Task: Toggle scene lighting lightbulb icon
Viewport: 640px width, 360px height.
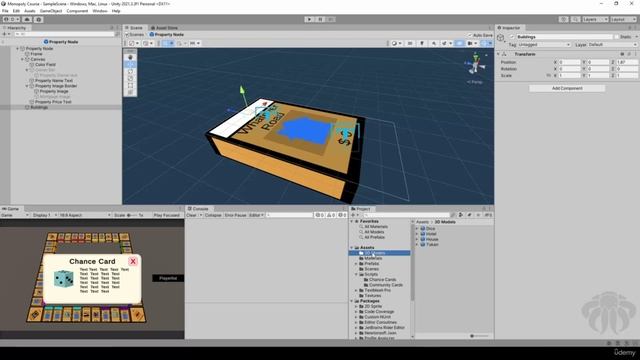Action: tap(422, 43)
